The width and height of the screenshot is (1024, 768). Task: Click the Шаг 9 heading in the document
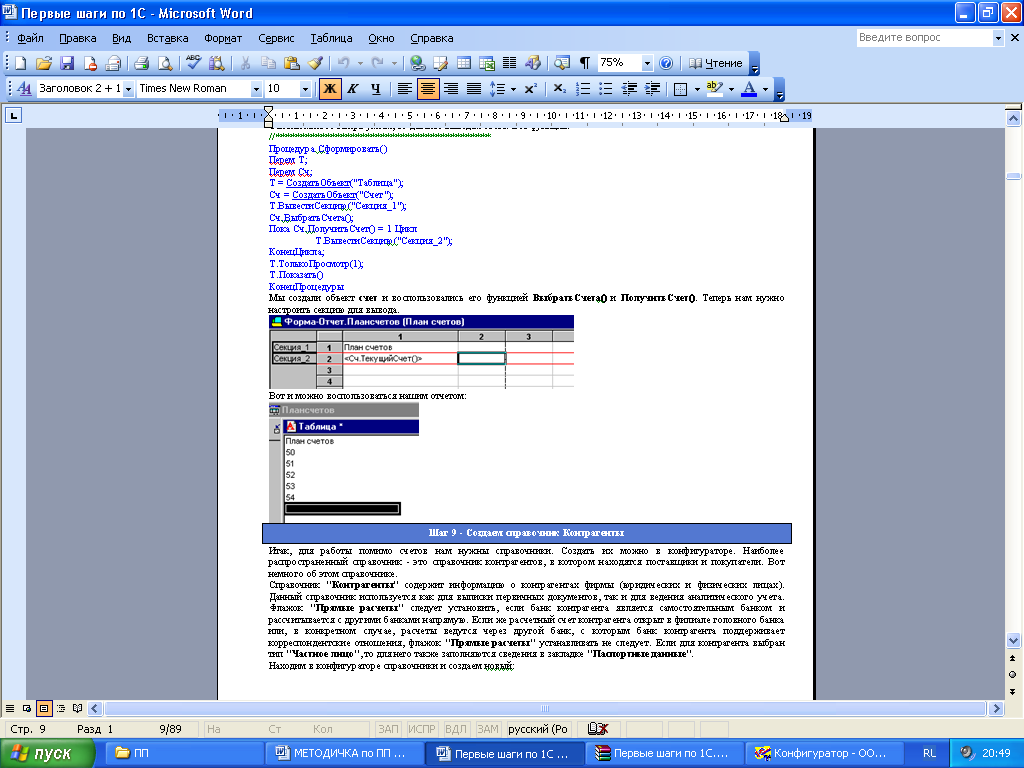point(526,533)
